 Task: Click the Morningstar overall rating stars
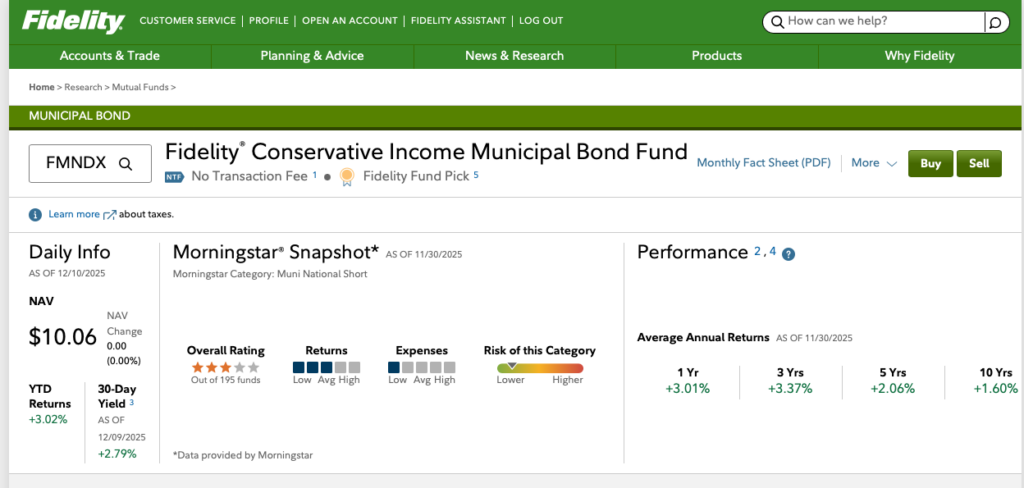click(225, 367)
